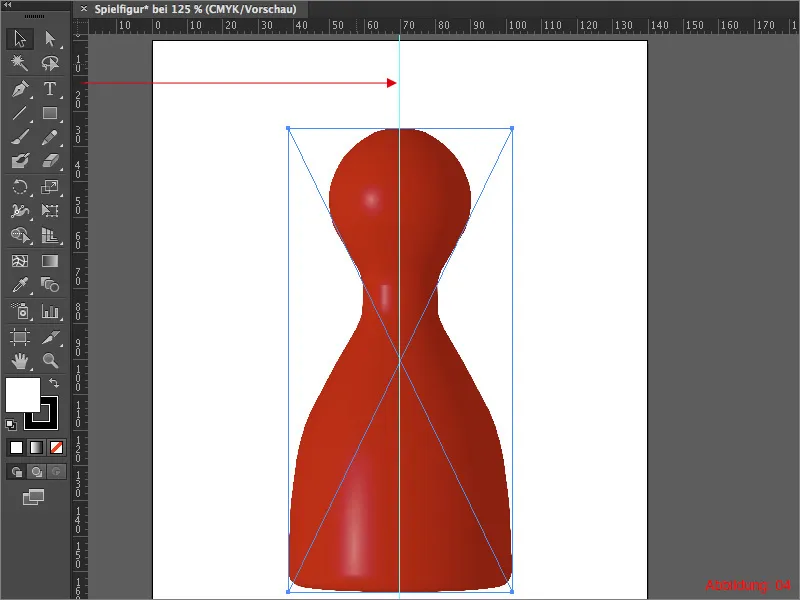
Task: Select the Type tool
Action: pos(50,89)
